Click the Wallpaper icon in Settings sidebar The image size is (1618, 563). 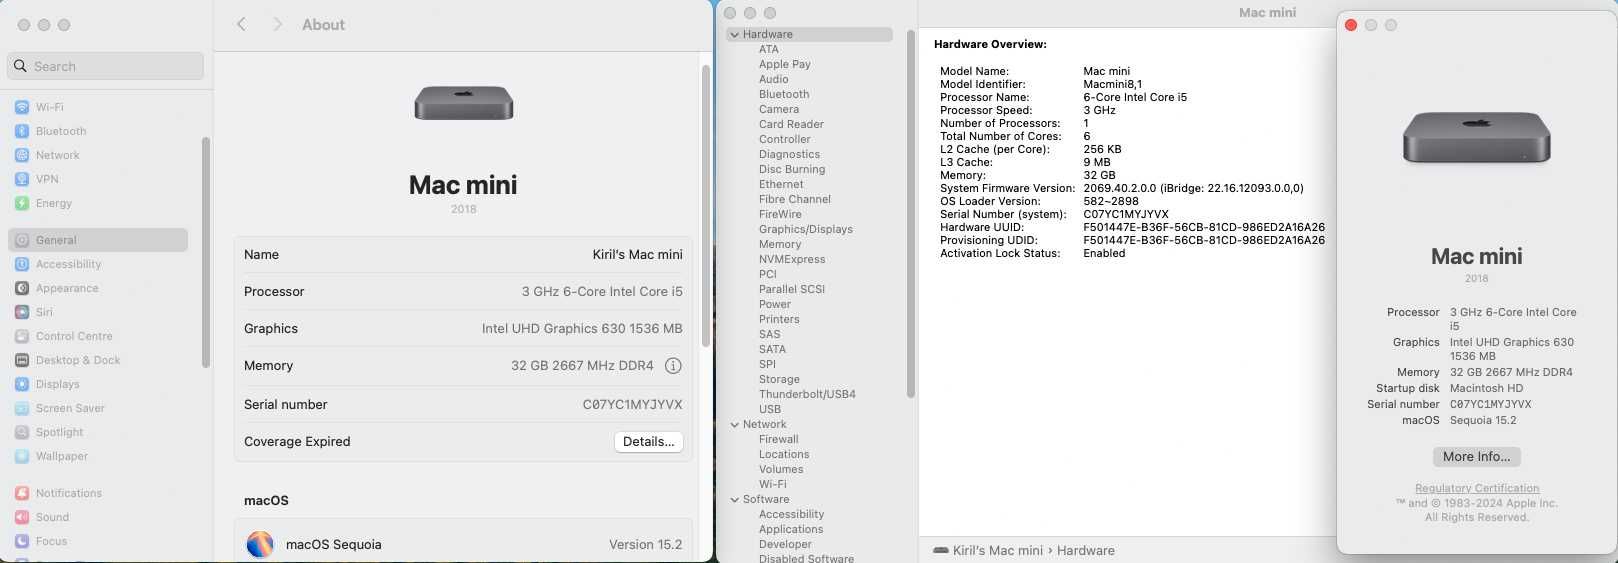tap(22, 456)
